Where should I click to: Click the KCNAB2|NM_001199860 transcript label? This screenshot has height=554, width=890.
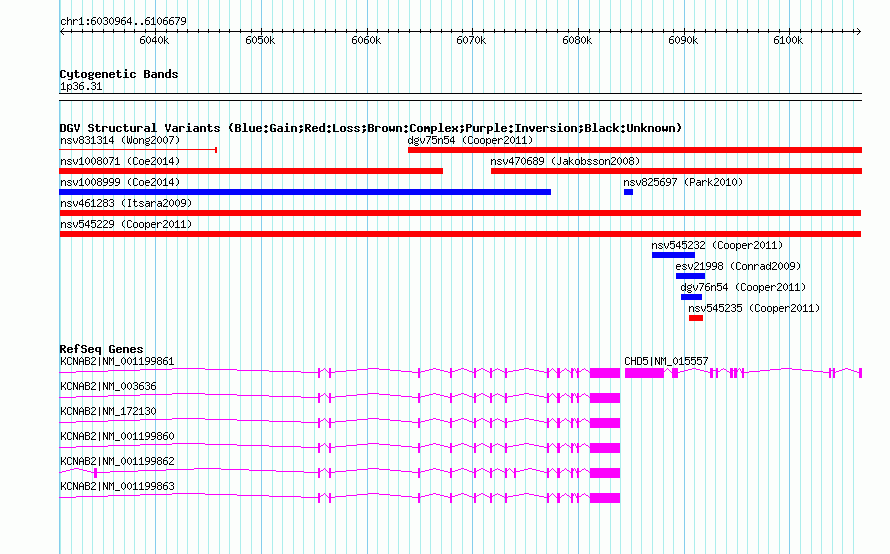(x=117, y=437)
